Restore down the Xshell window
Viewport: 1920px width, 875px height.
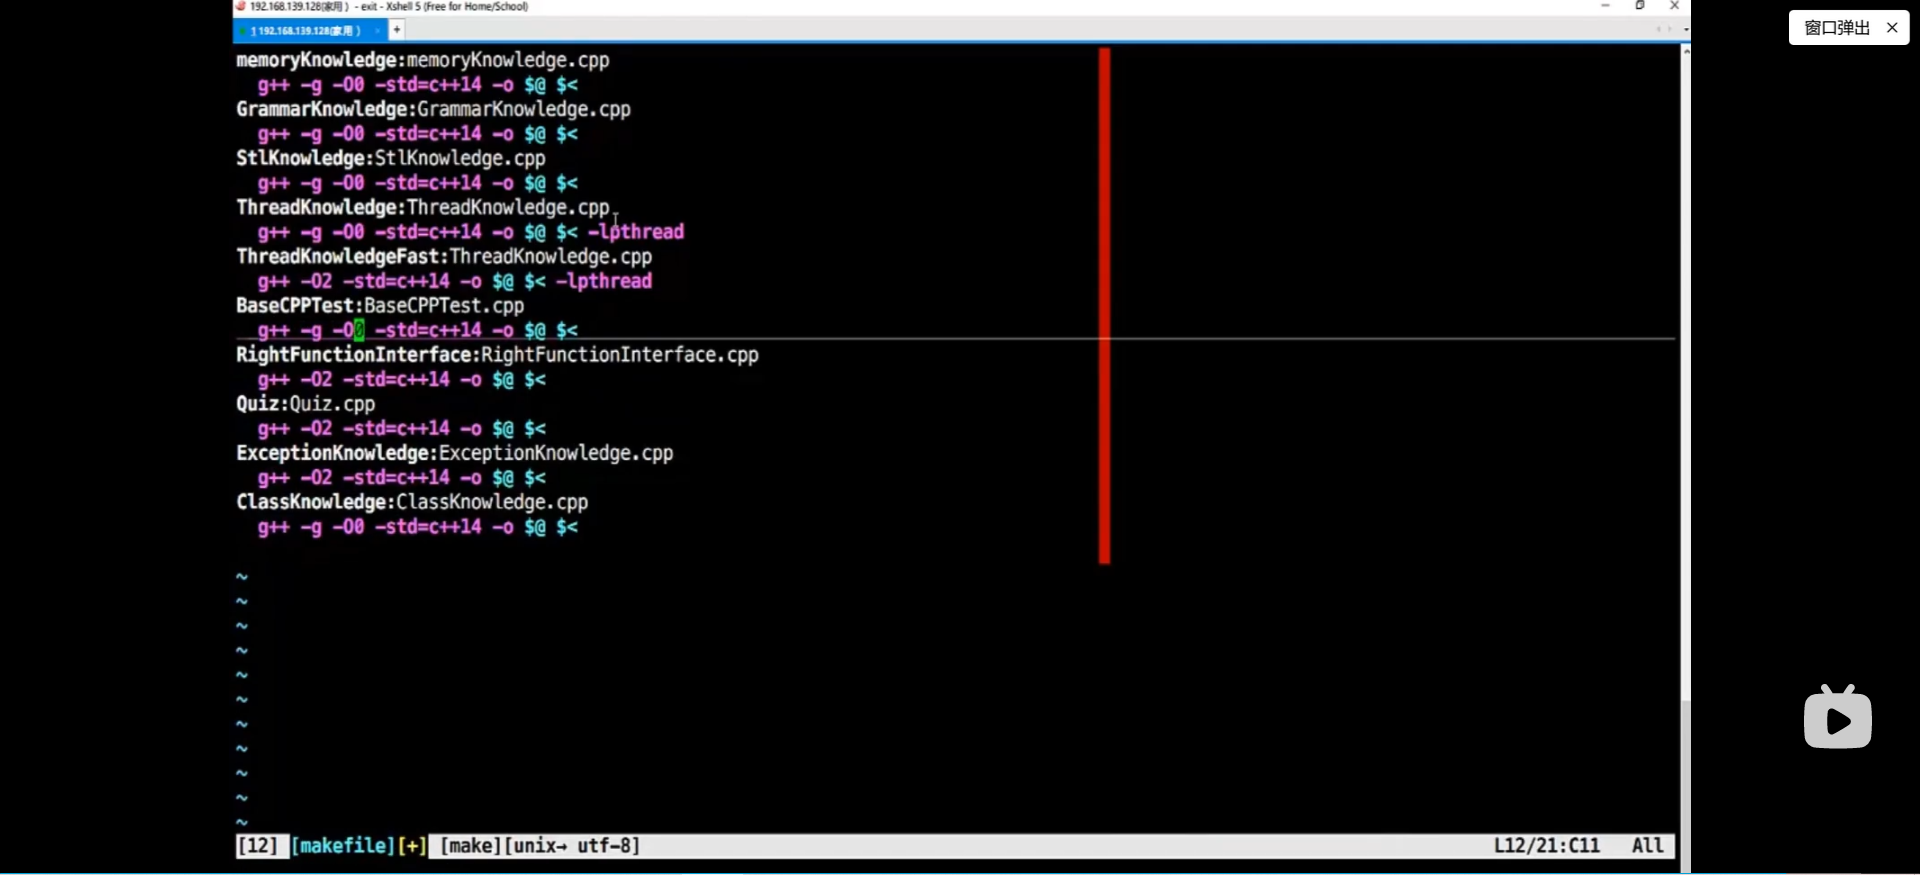(1640, 6)
